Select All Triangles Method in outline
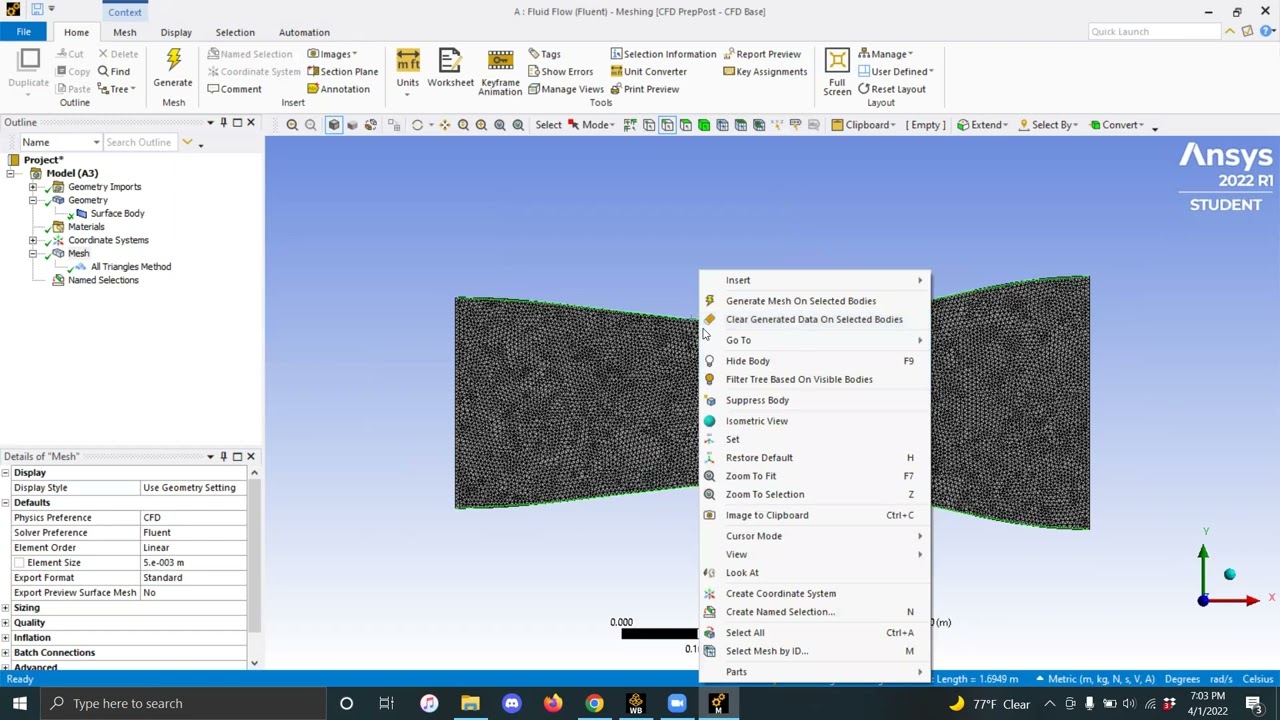Screen dimensions: 1280x720 coord(130,267)
